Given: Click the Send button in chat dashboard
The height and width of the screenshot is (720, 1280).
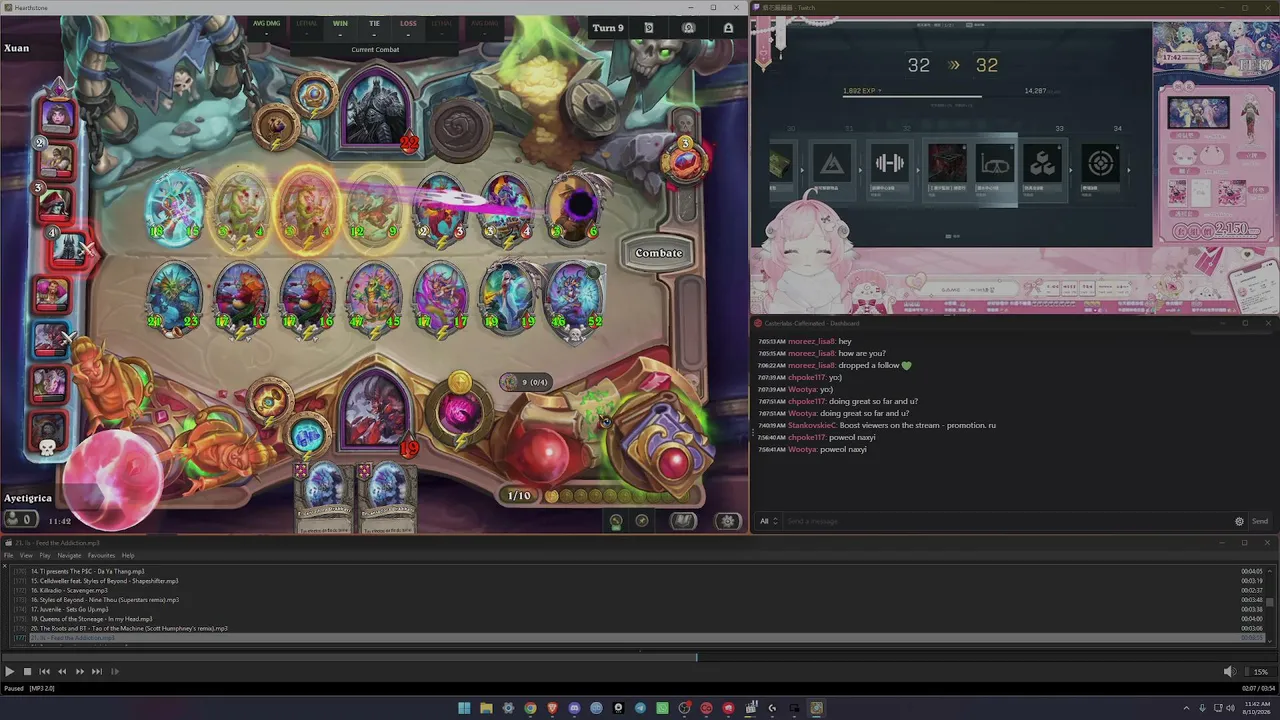Looking at the screenshot, I should 1260,521.
